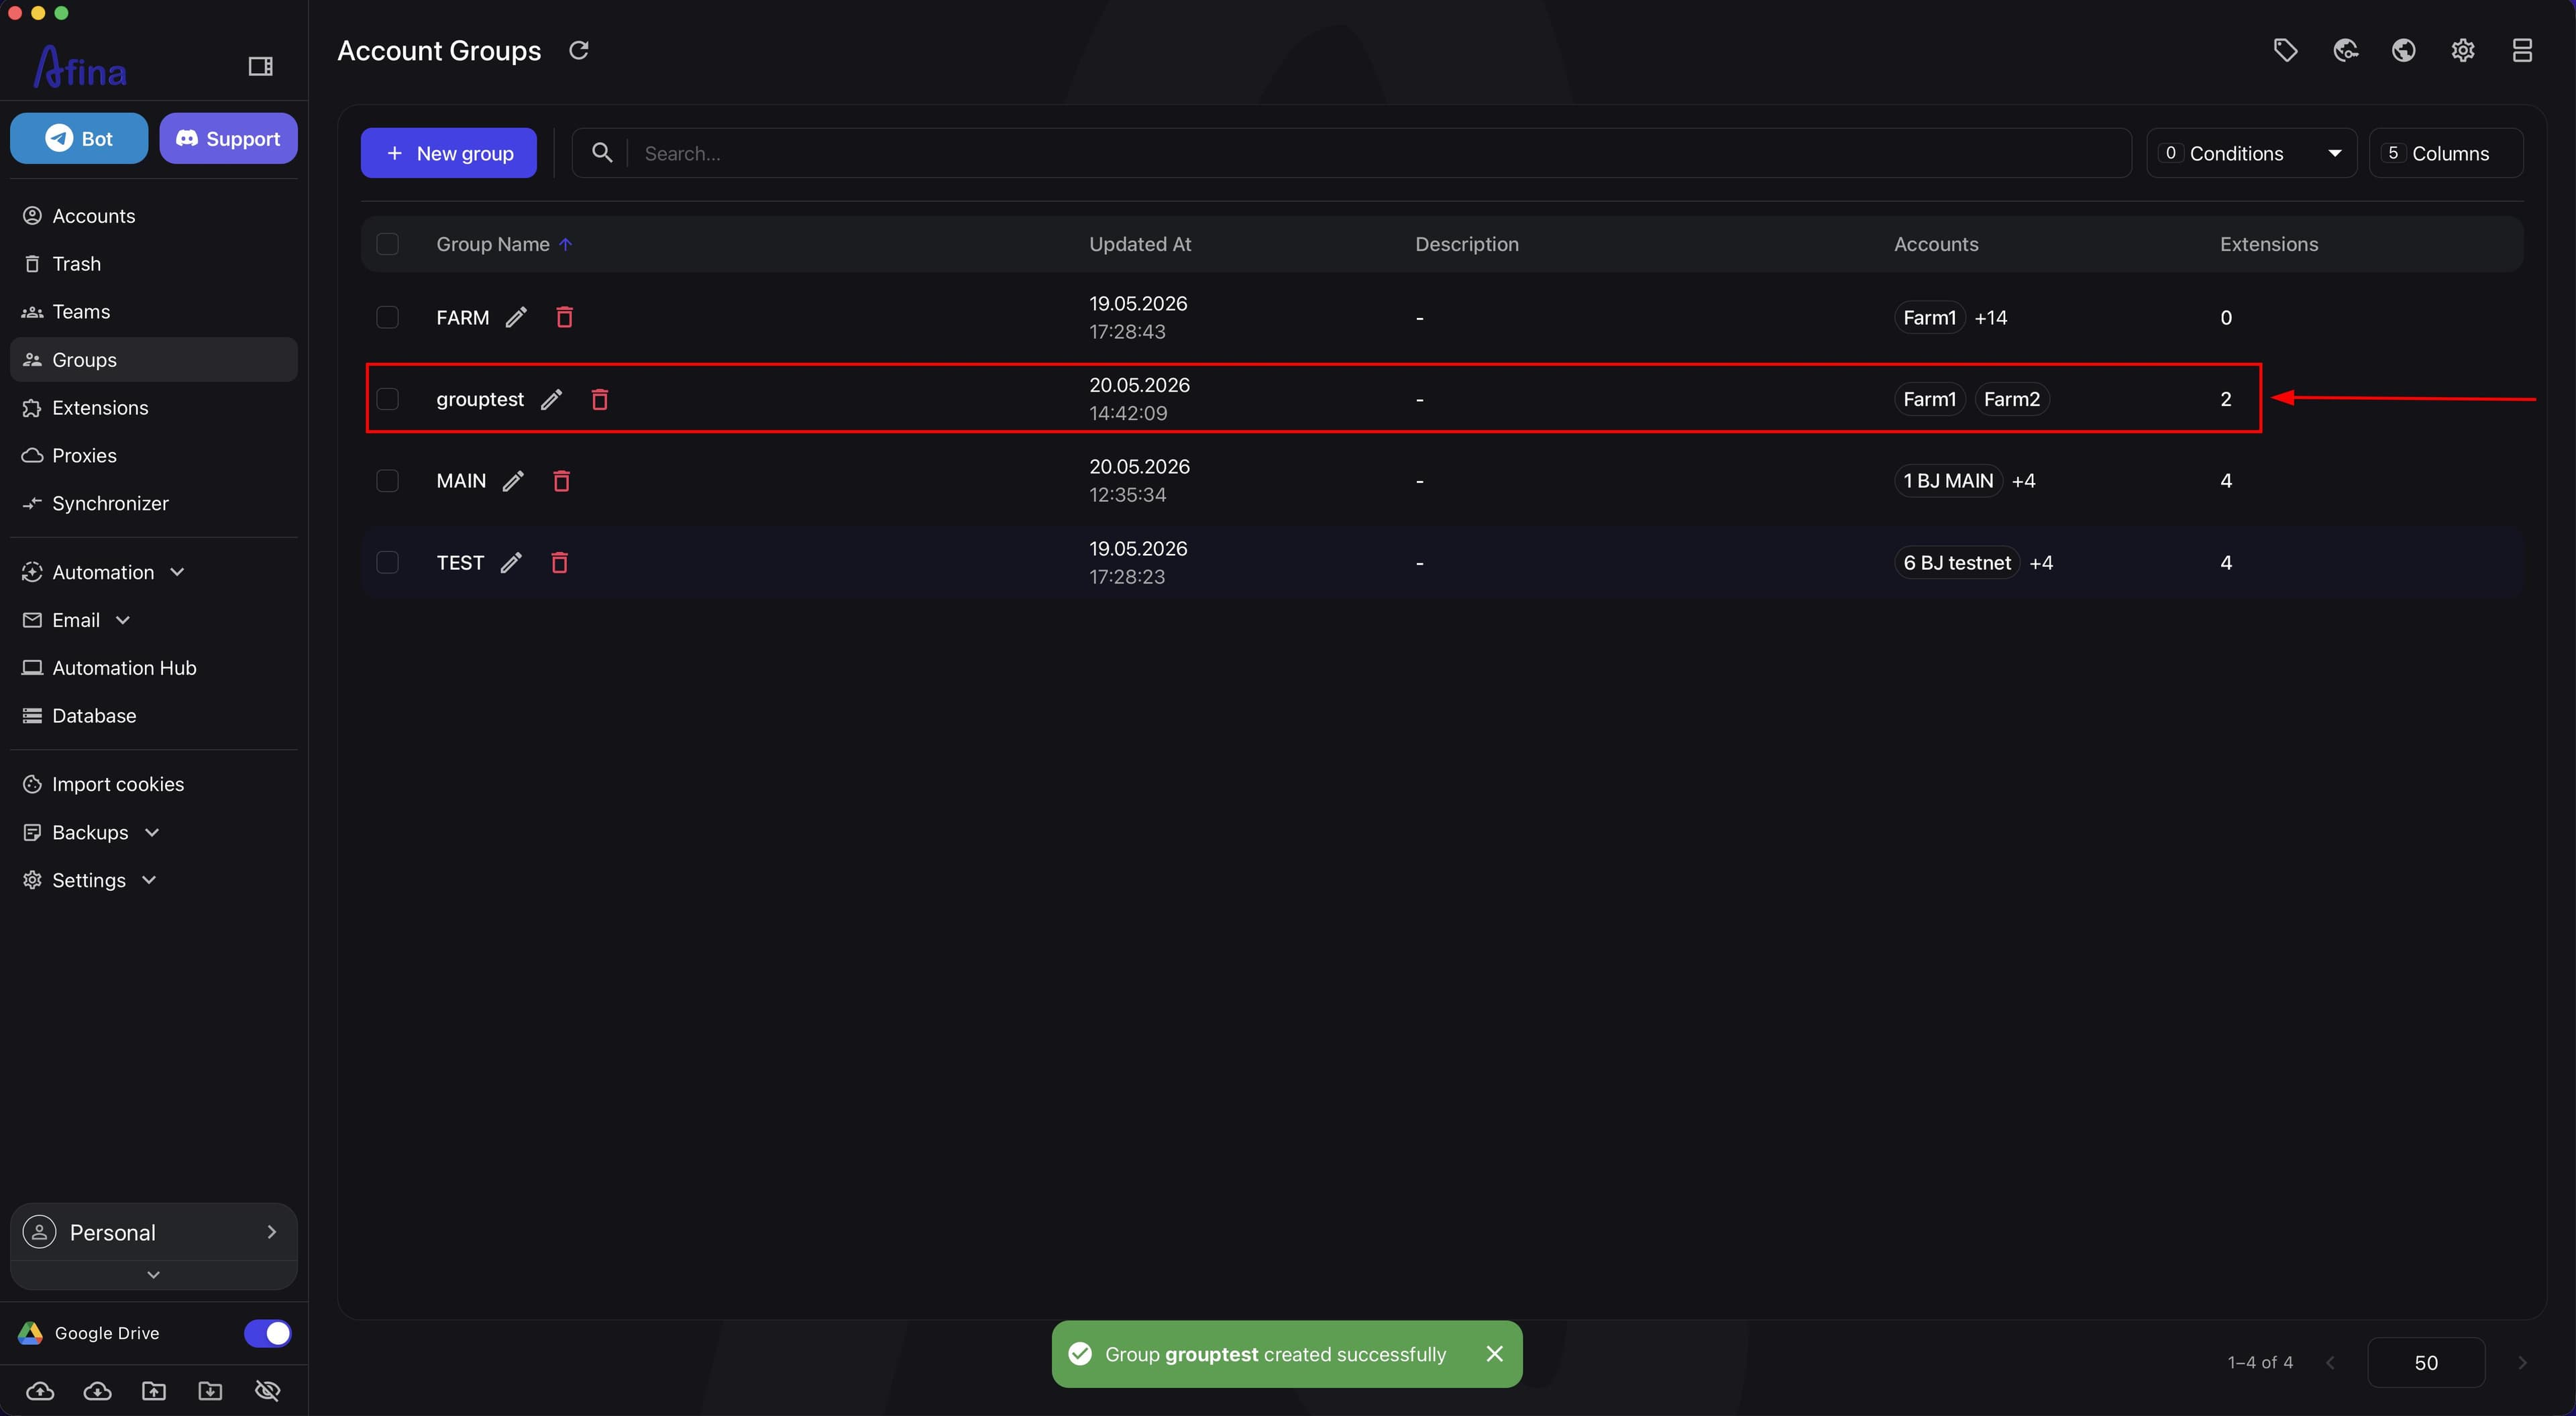Click the New group button
The height and width of the screenshot is (1416, 2576).
pos(448,153)
